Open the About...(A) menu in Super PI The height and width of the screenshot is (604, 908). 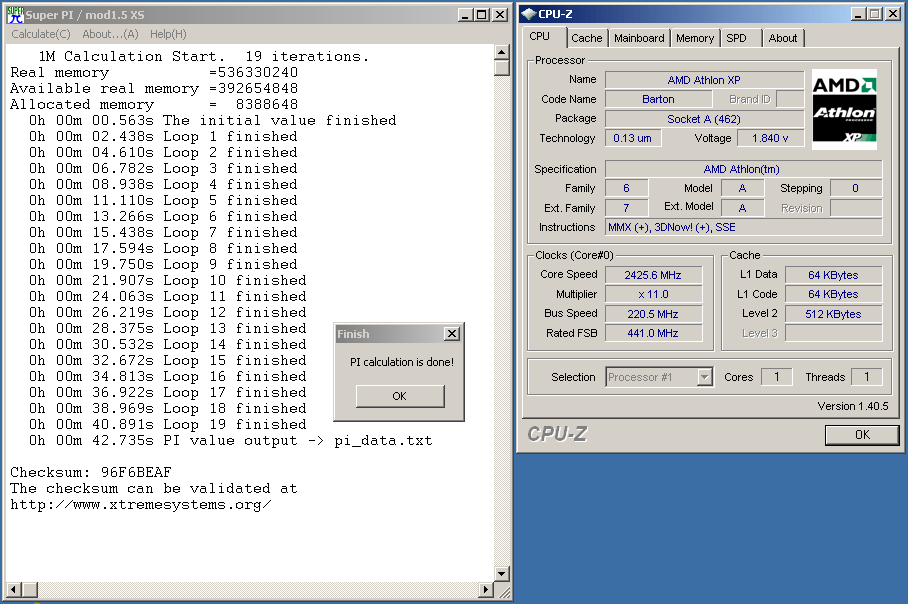(x=110, y=34)
